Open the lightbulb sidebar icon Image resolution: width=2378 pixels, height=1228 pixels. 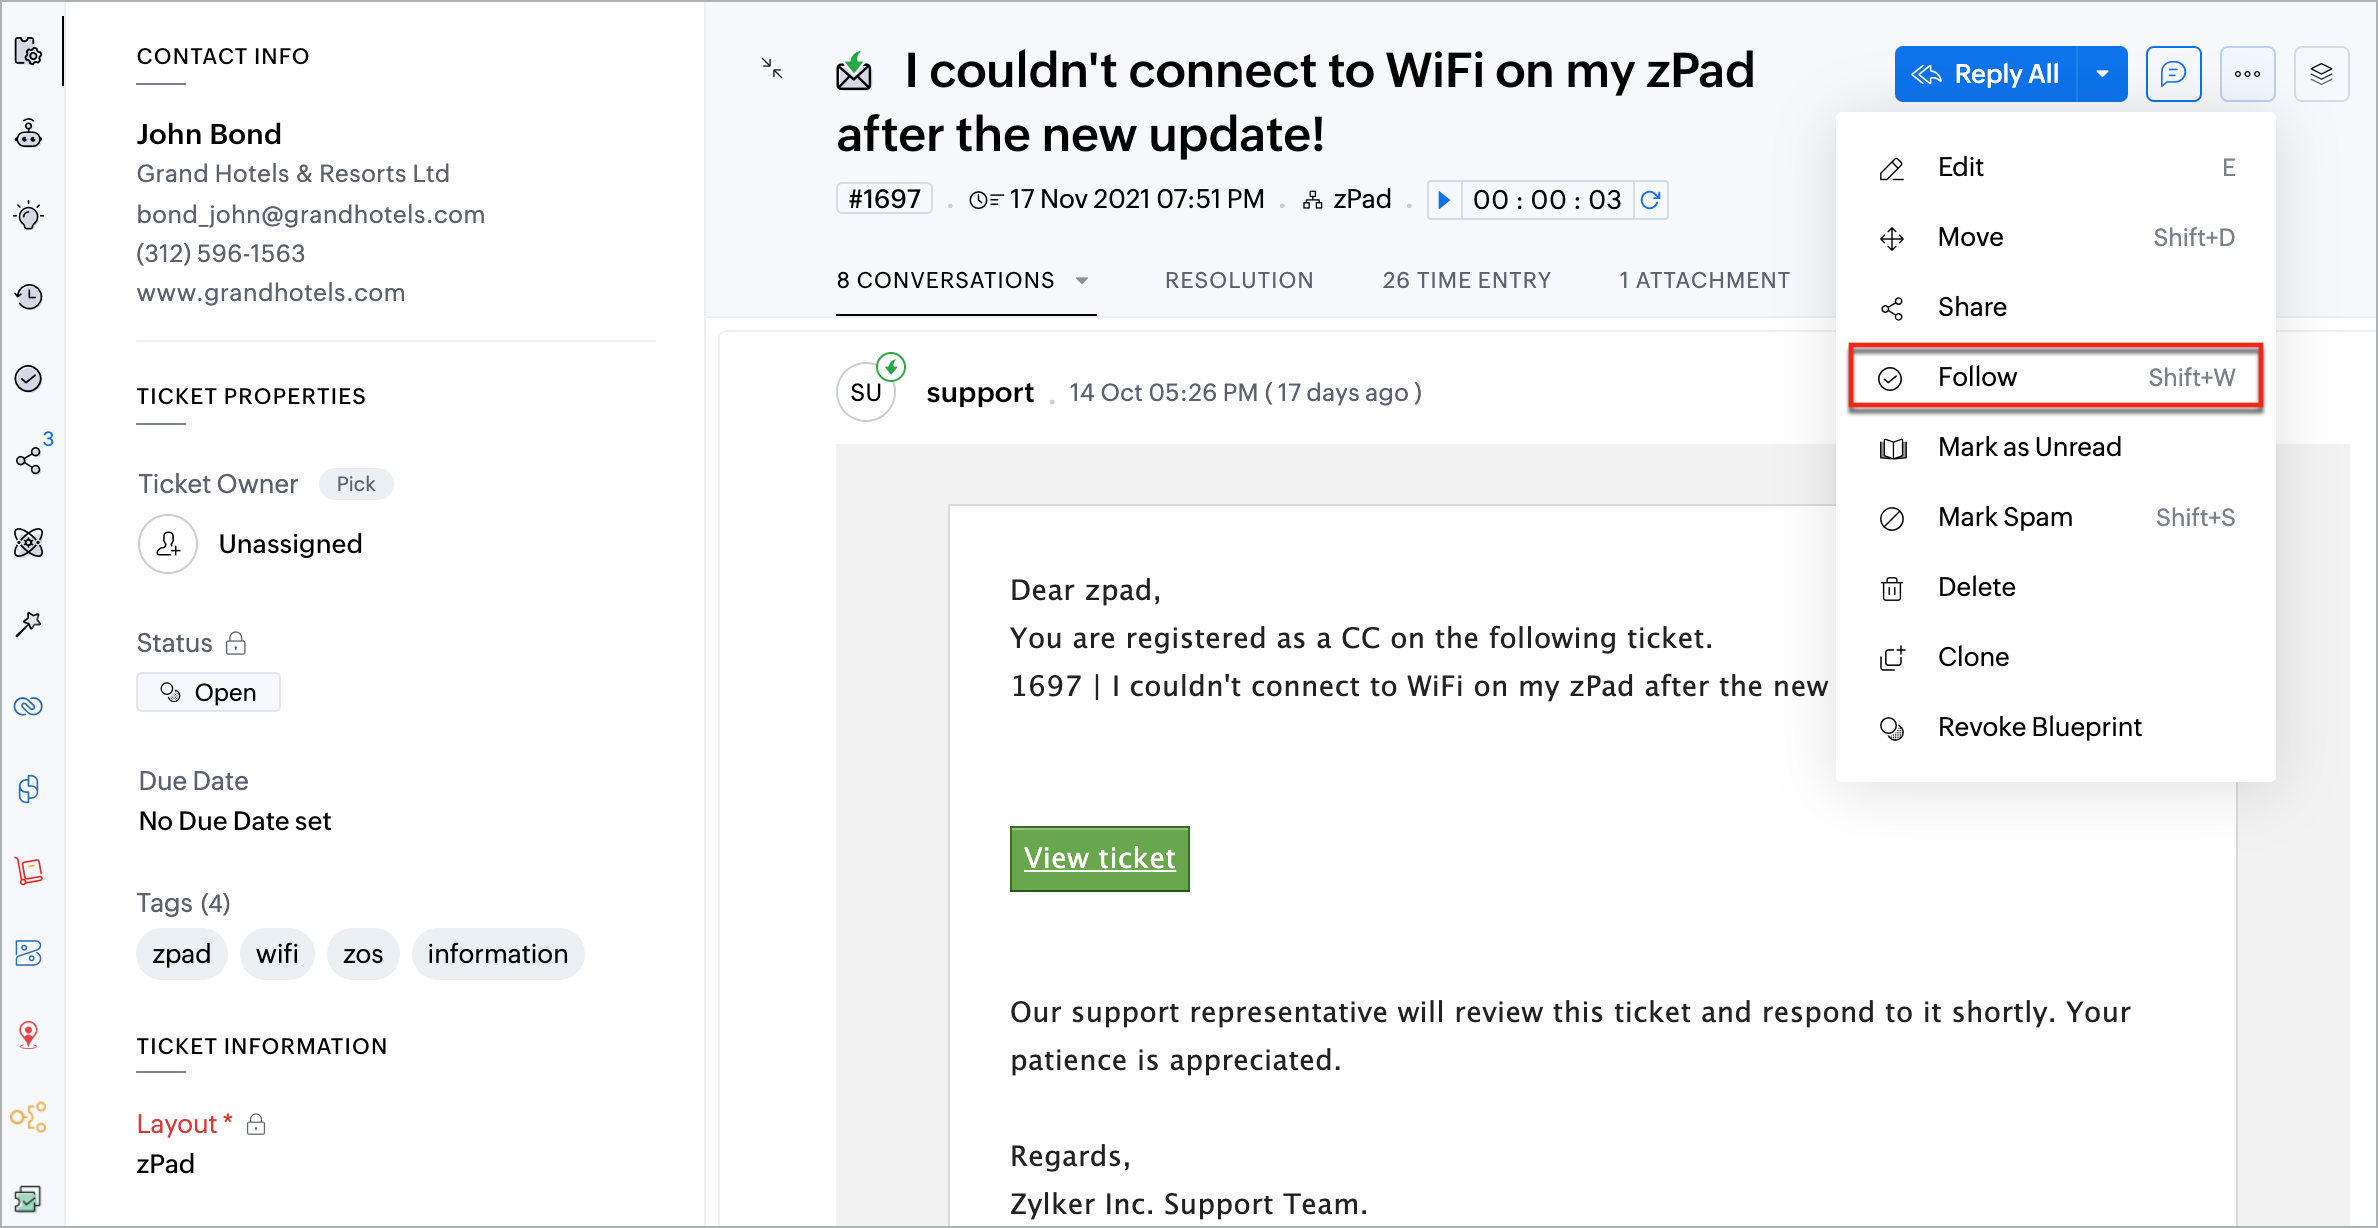[x=29, y=215]
